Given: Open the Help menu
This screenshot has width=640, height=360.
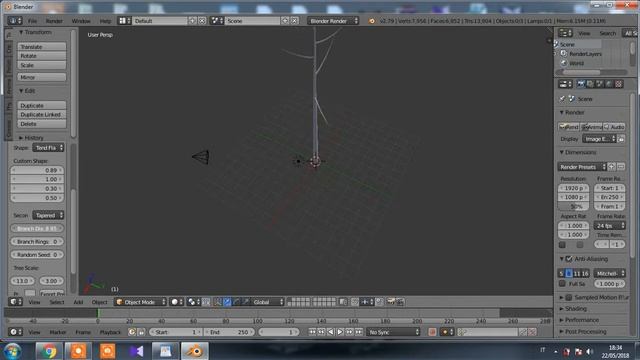Looking at the screenshot, I should click(x=105, y=21).
